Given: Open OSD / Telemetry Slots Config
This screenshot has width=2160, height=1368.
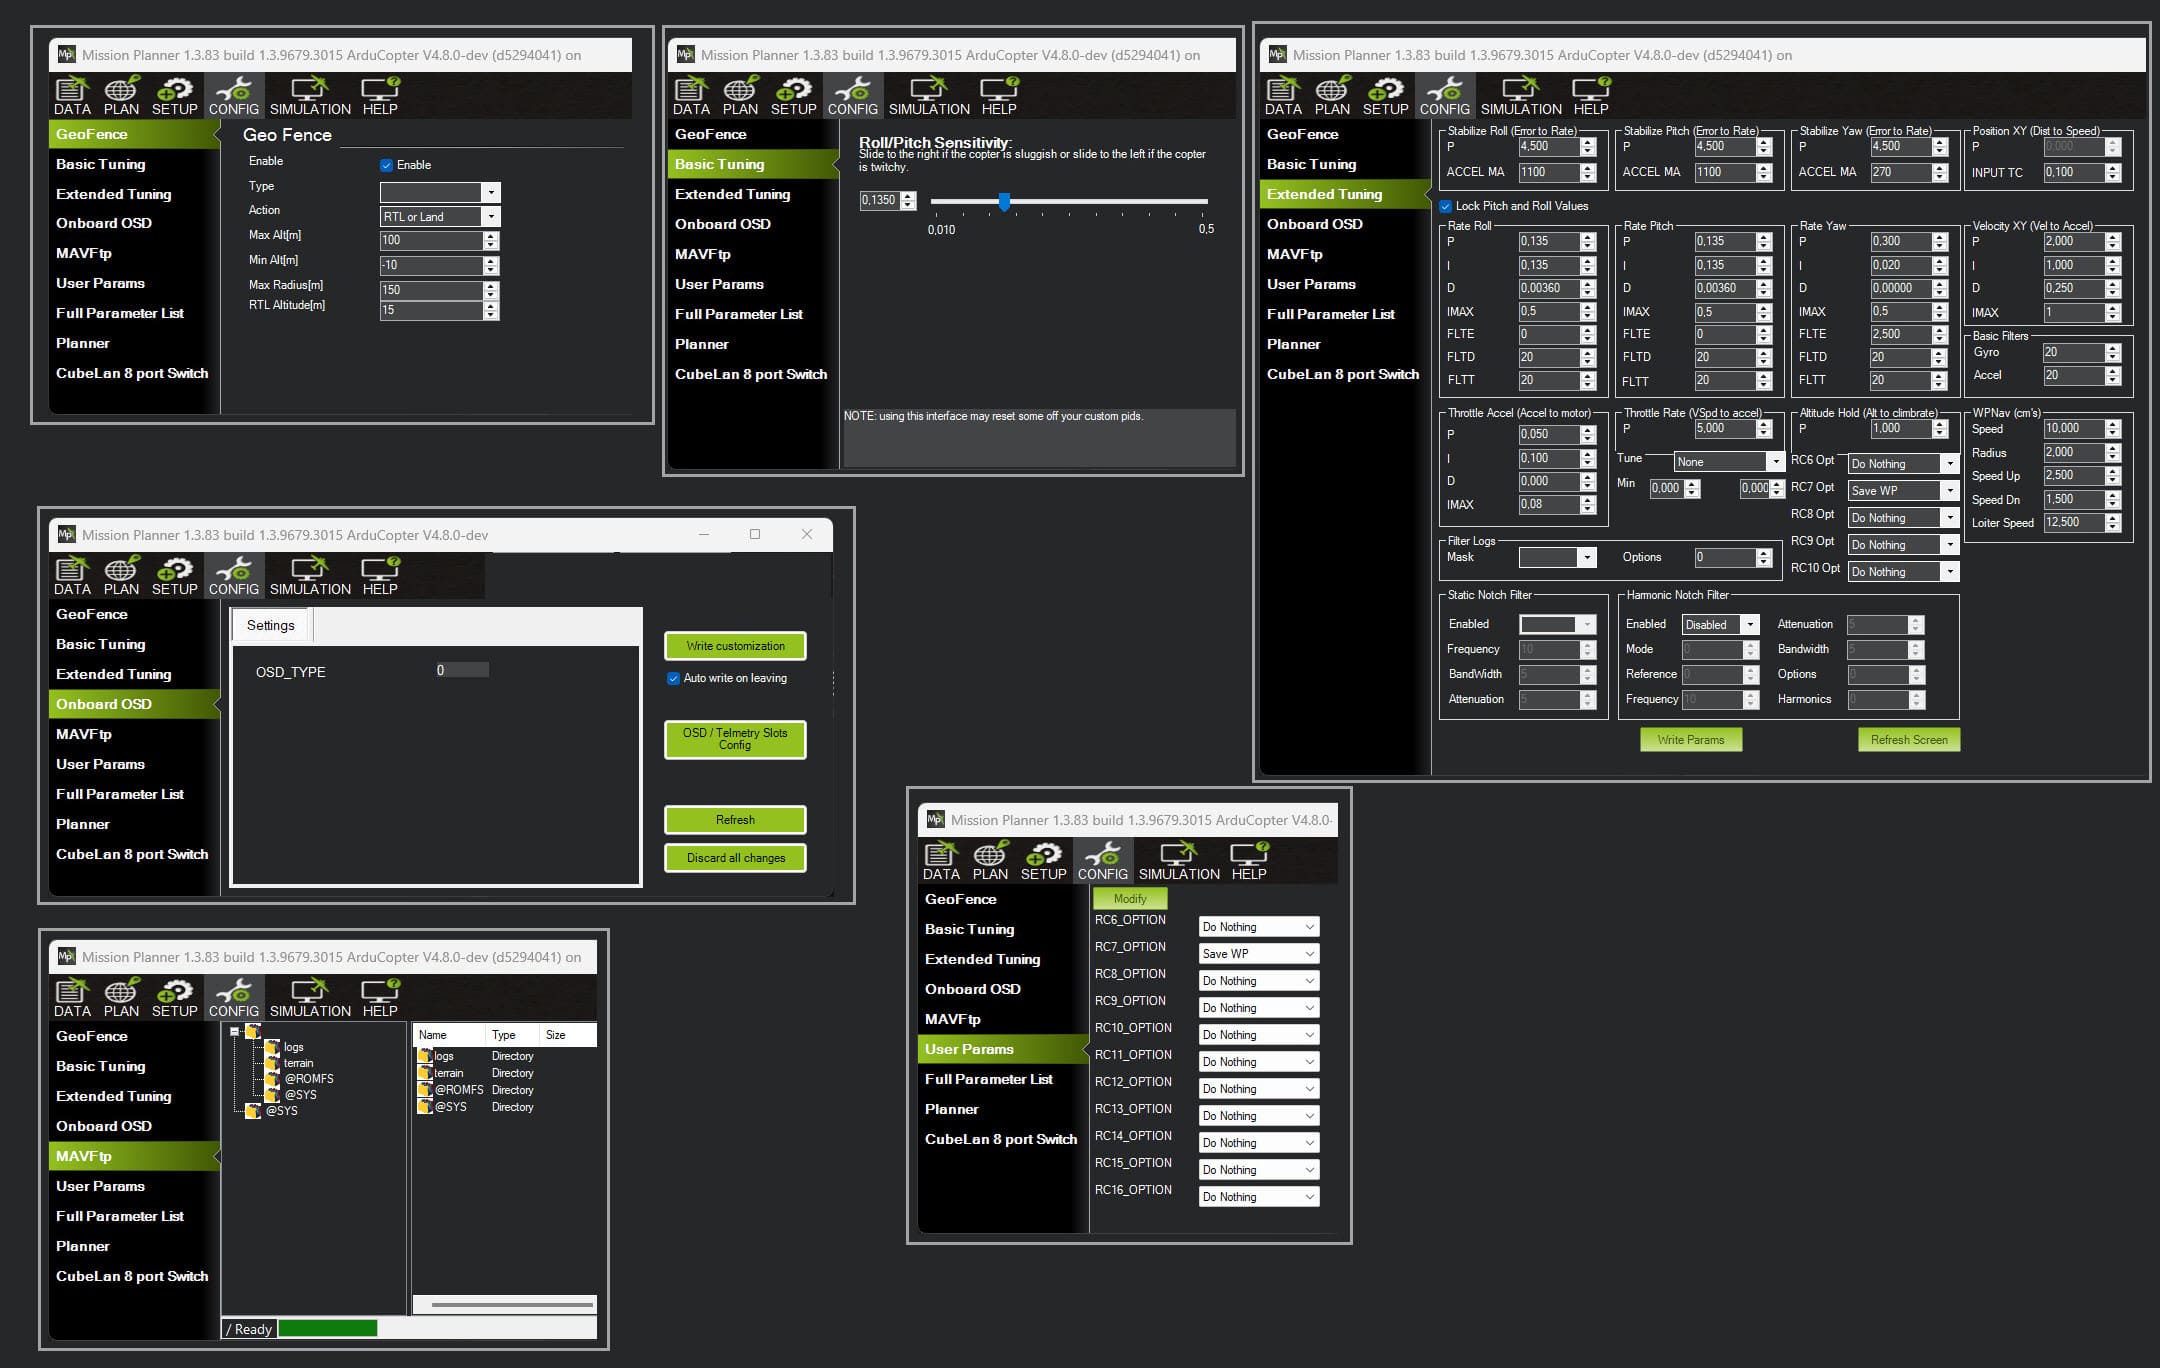Looking at the screenshot, I should tap(735, 739).
